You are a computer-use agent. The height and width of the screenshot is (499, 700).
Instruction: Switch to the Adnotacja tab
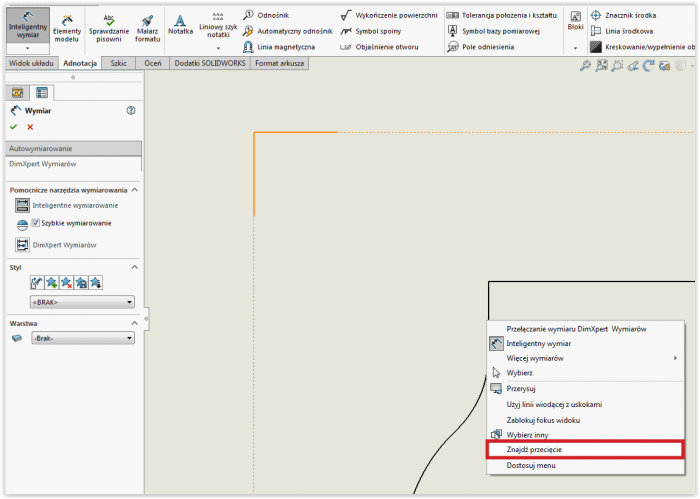[80, 63]
